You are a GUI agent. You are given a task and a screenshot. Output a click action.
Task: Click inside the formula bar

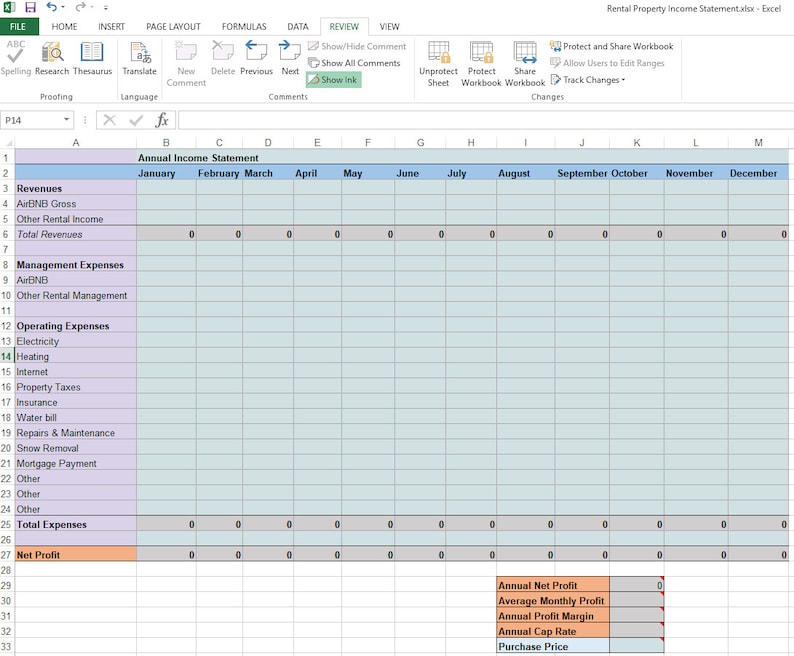coord(485,120)
